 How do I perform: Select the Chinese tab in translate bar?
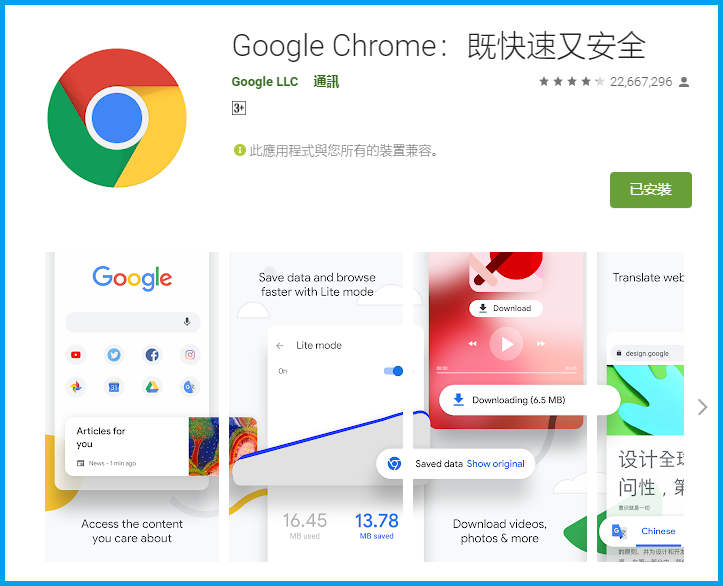(x=658, y=531)
